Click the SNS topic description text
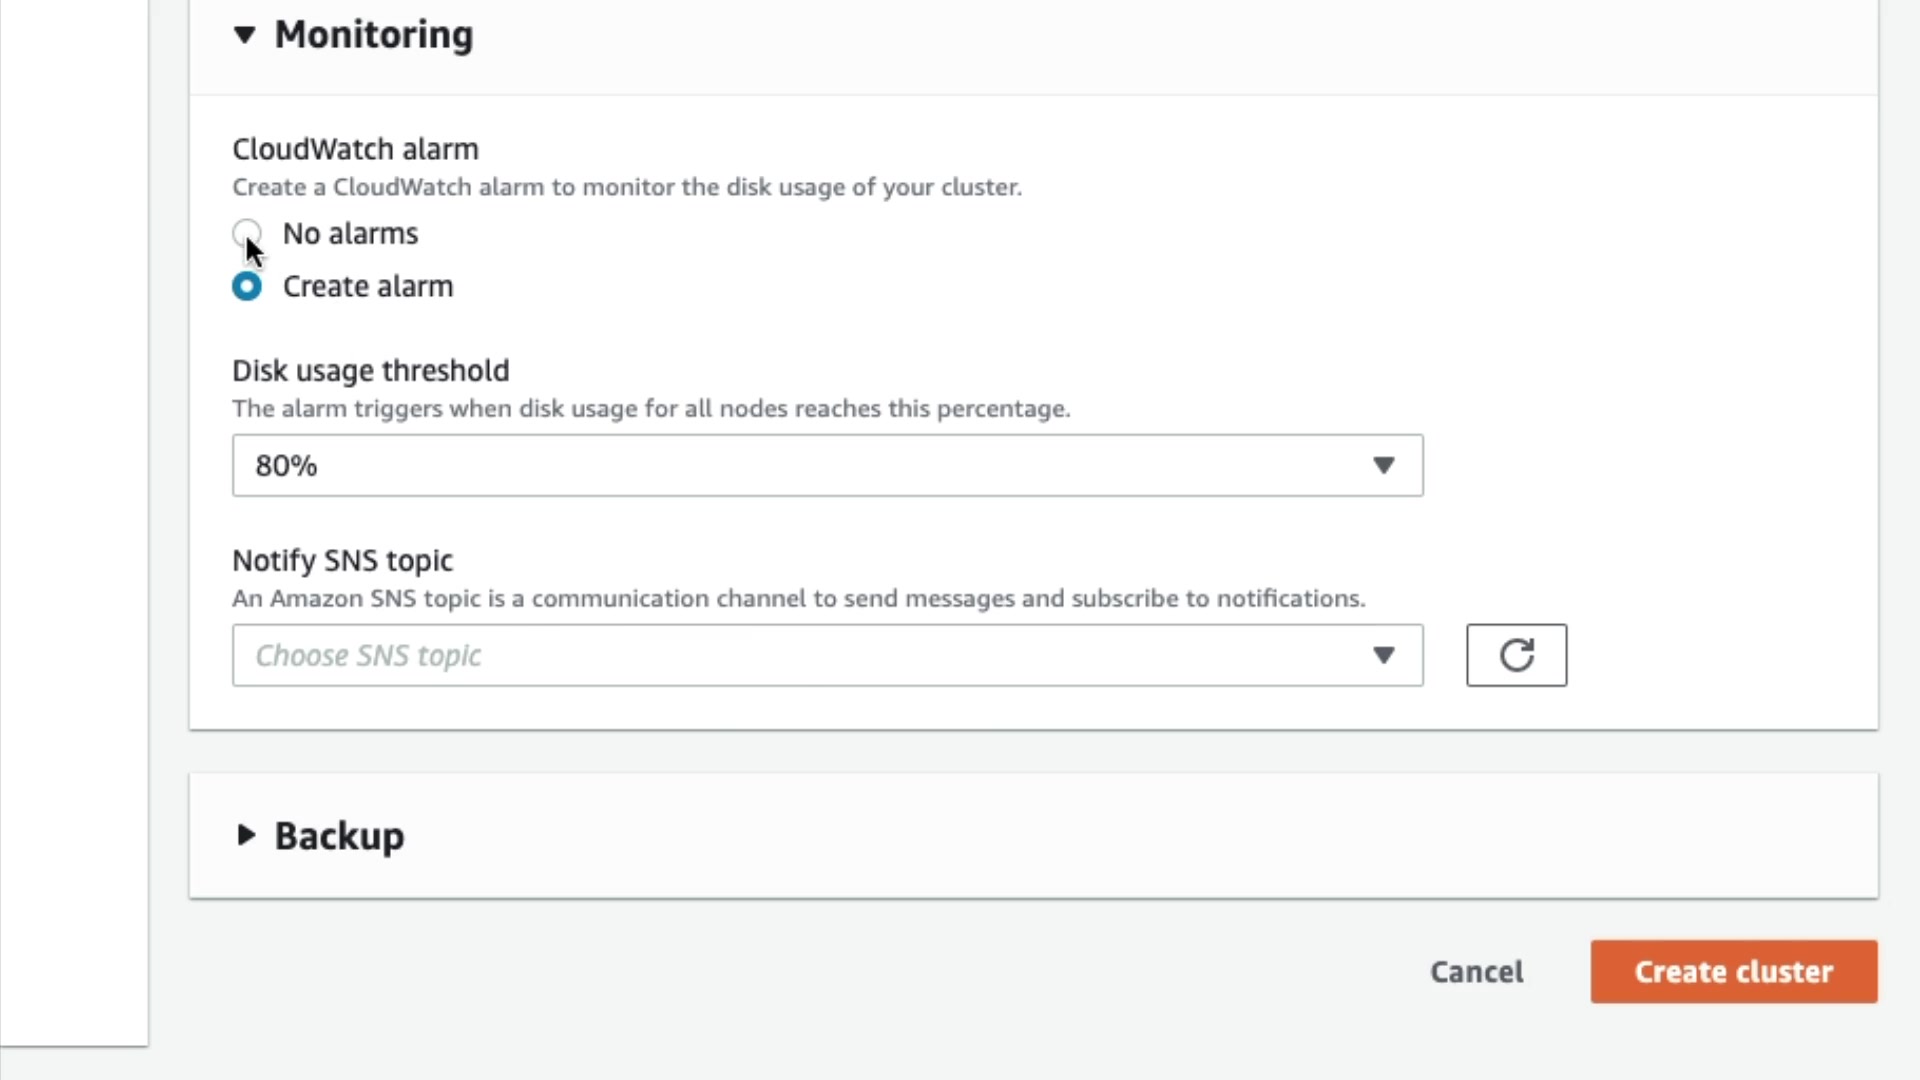The image size is (1920, 1080). coord(798,599)
